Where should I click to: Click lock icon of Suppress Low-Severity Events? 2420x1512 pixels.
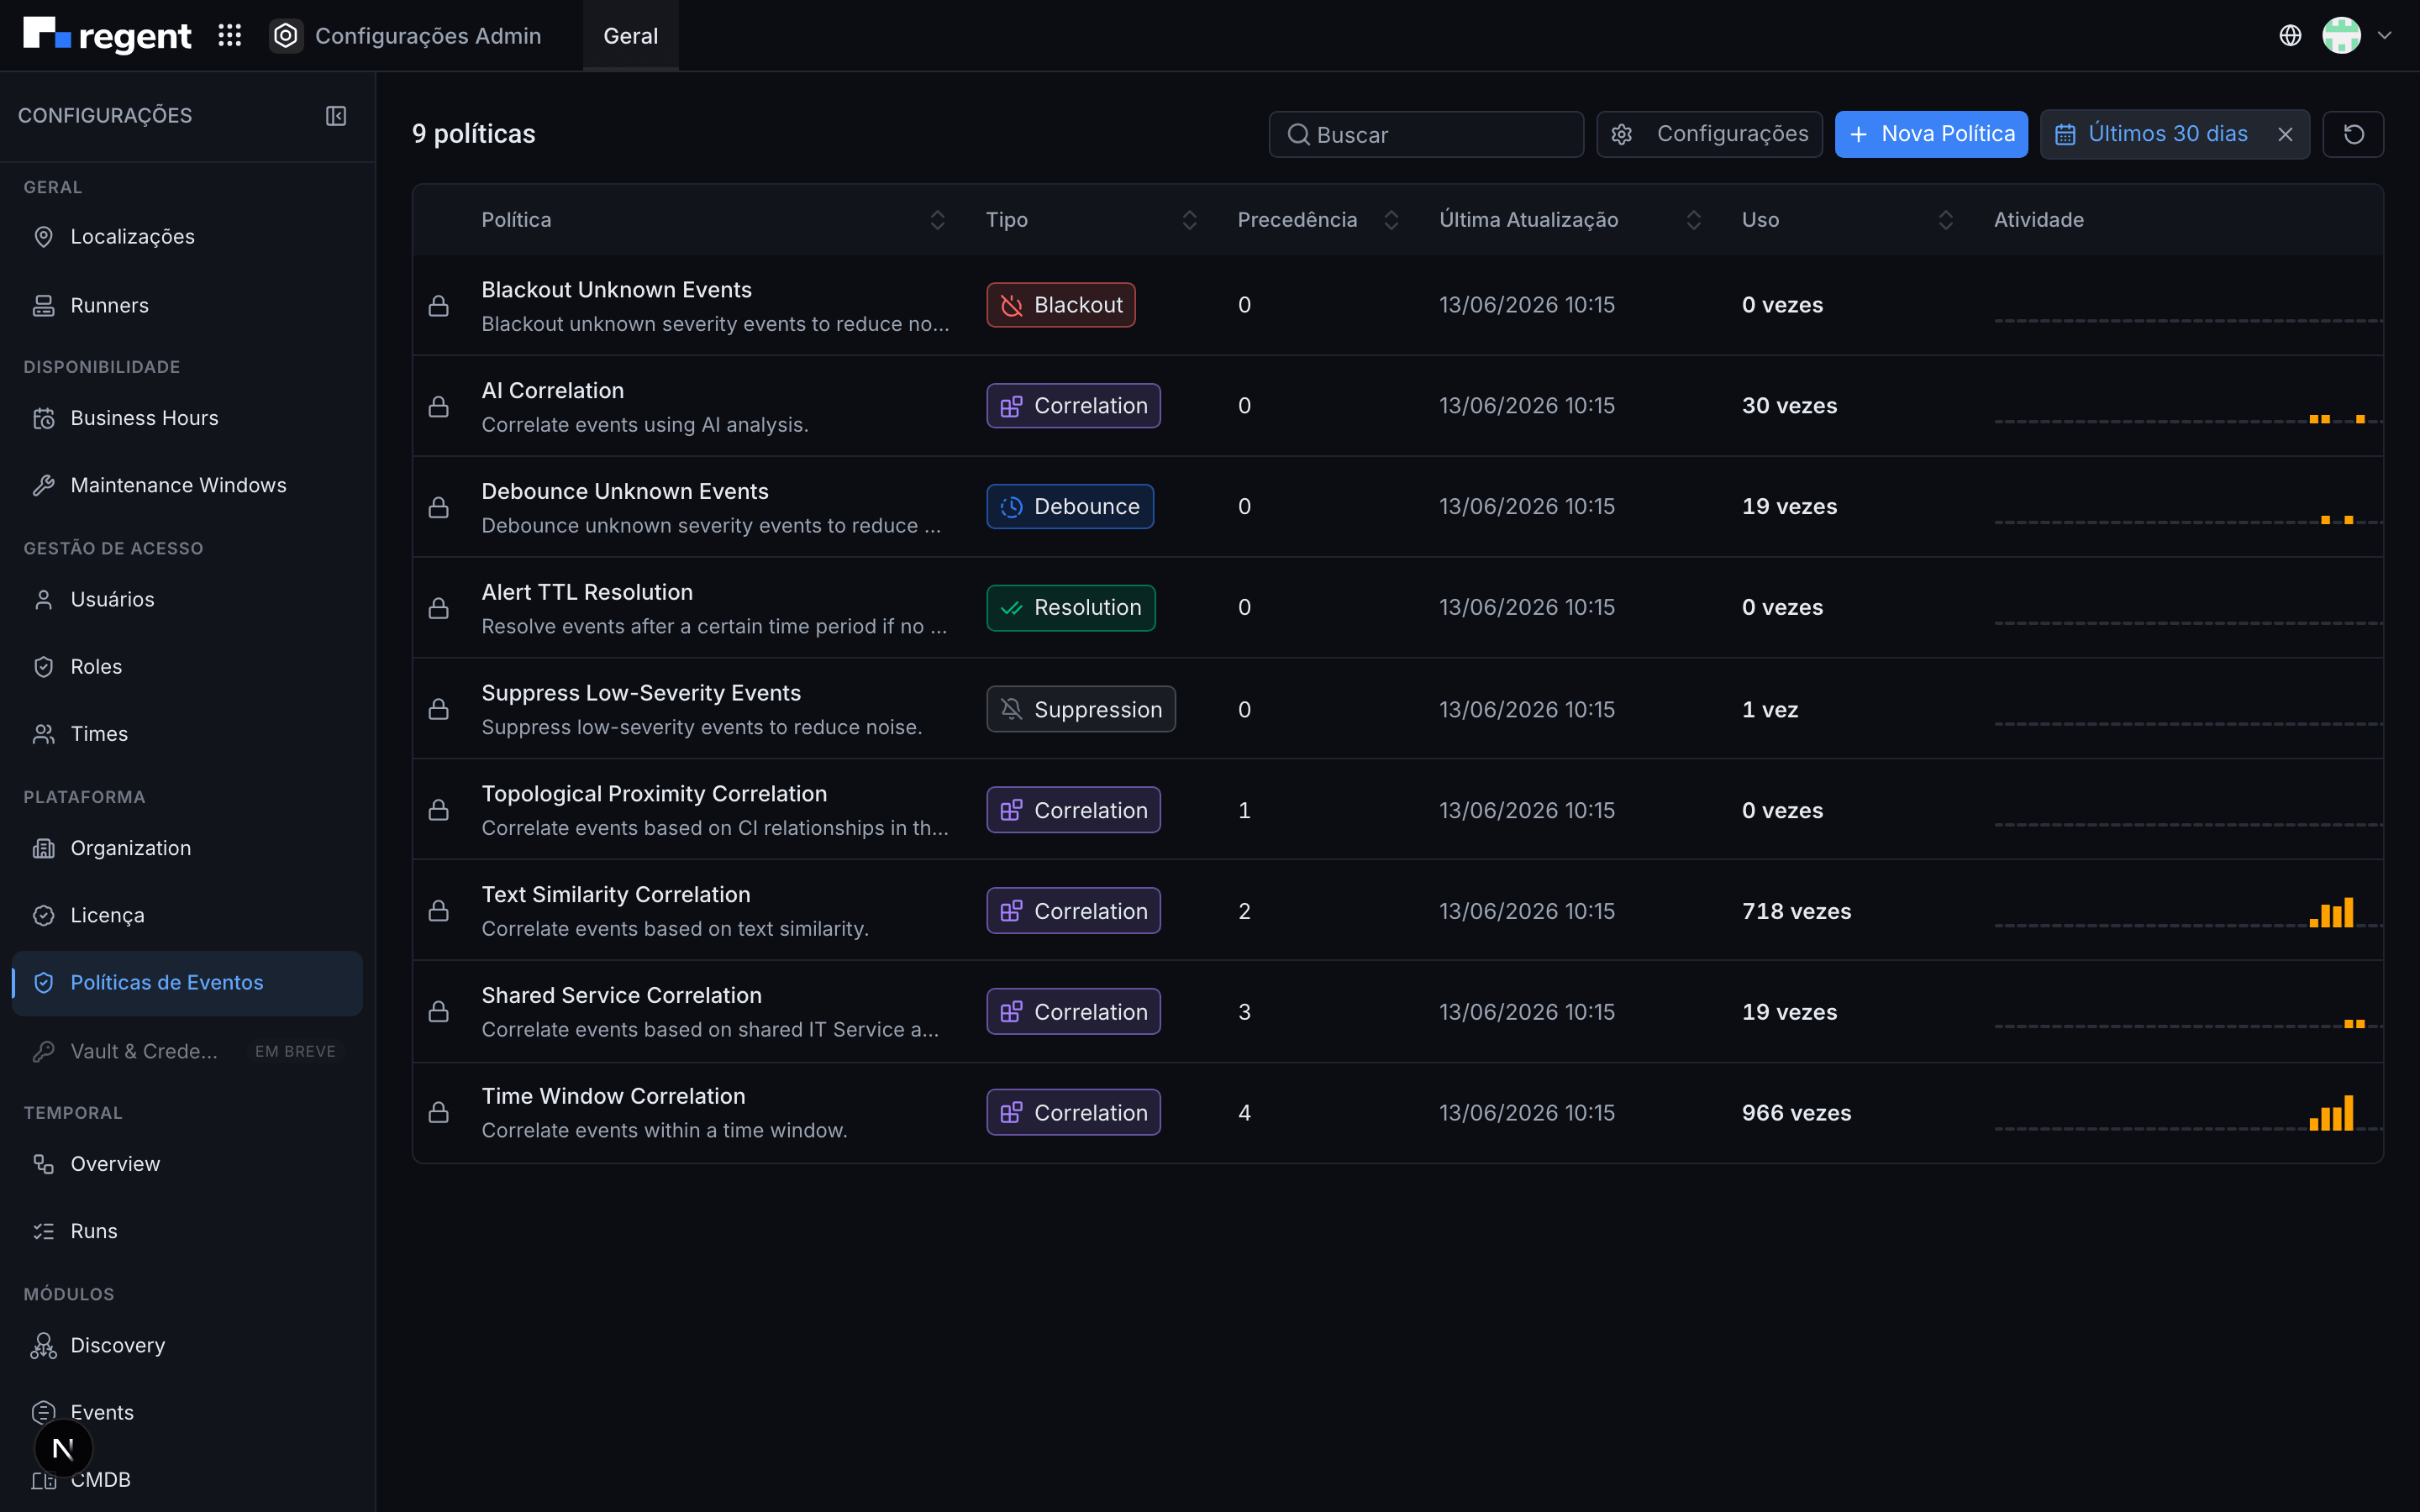438,709
